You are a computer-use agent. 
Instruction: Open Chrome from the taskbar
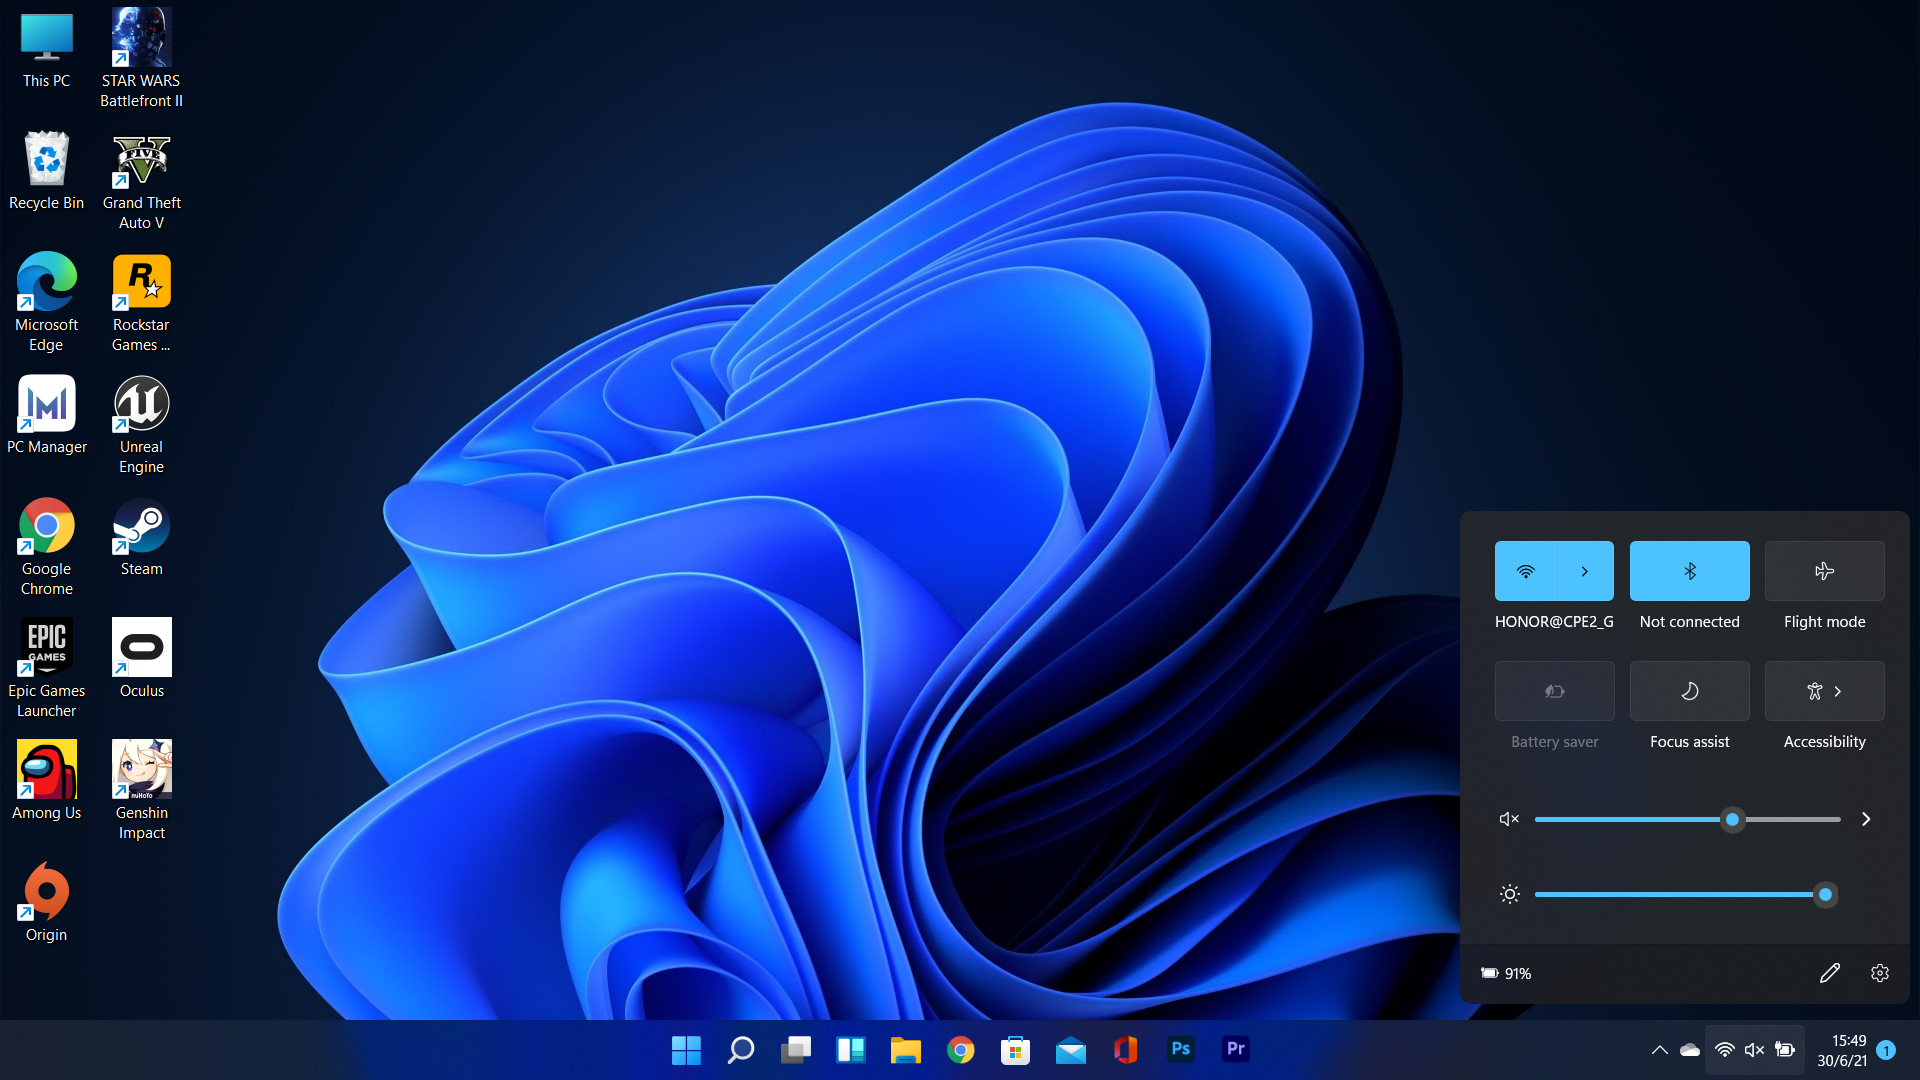click(x=961, y=1050)
